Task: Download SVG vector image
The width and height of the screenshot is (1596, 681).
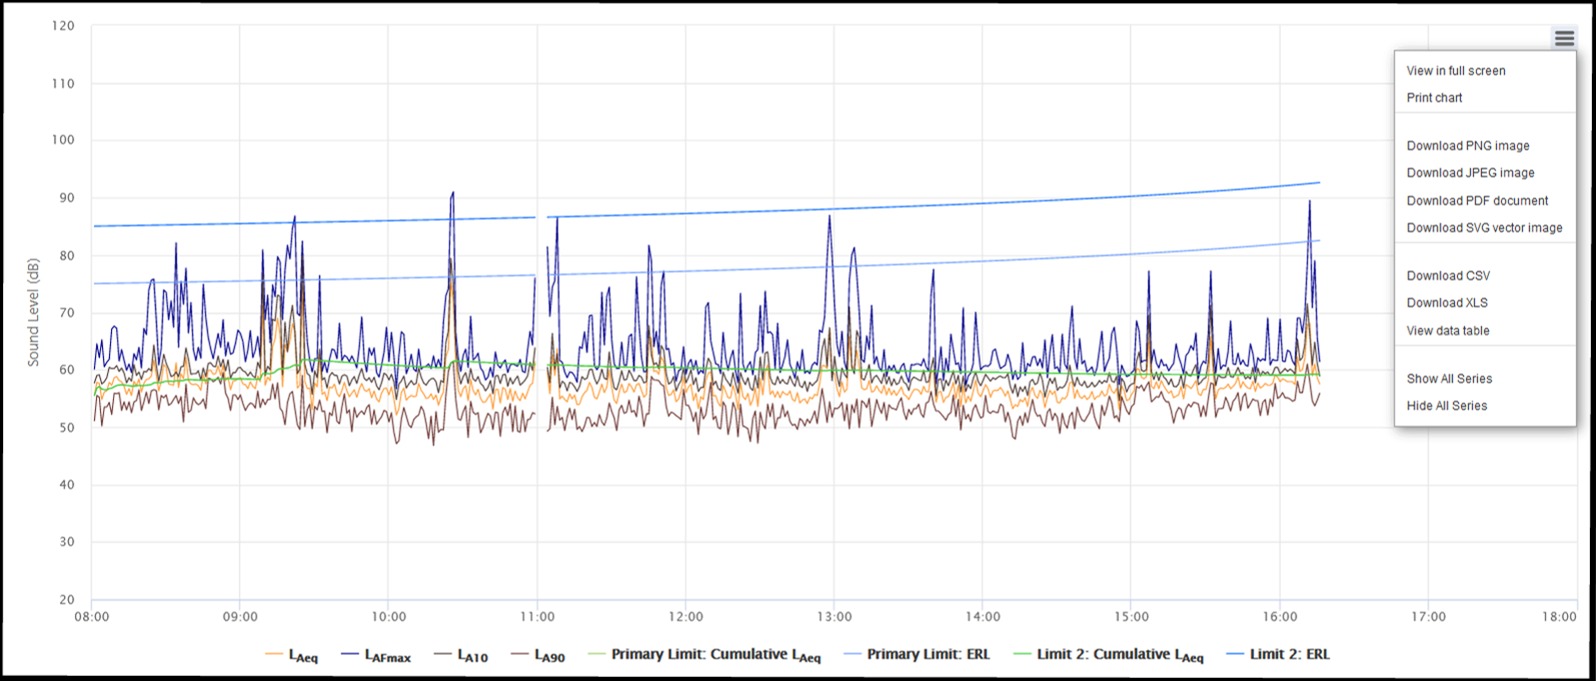Action: (x=1485, y=228)
